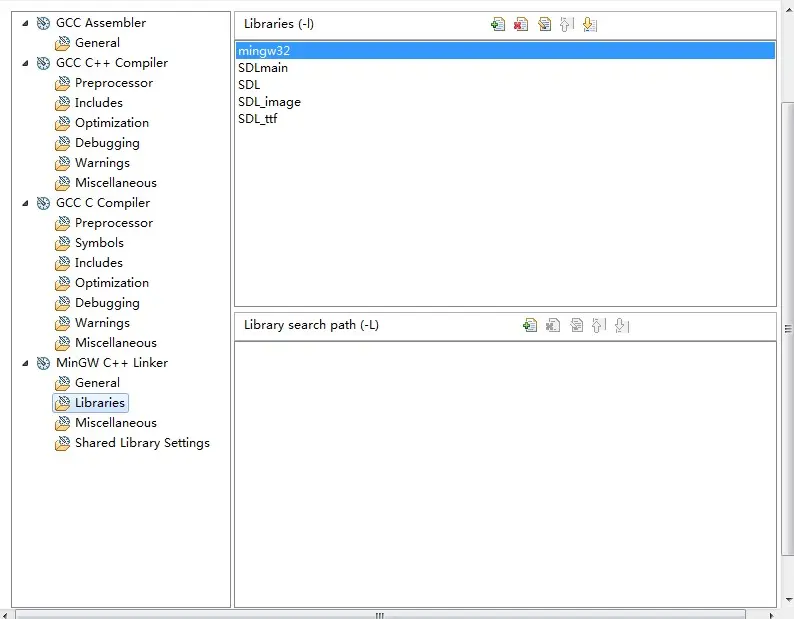The height and width of the screenshot is (619, 794).
Task: Select the SDL library entry
Action: point(505,85)
